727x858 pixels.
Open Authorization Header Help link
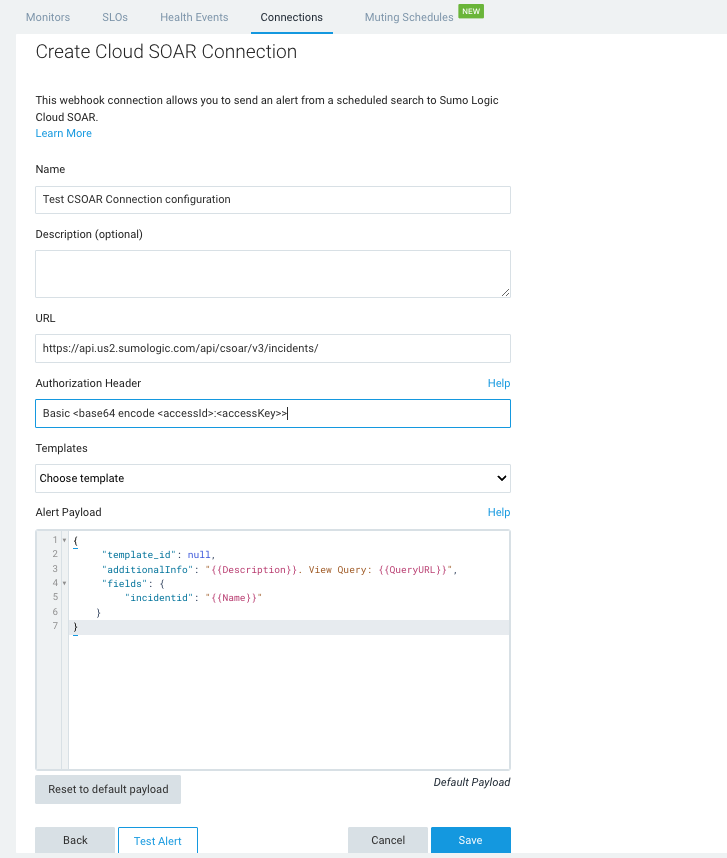tap(498, 383)
